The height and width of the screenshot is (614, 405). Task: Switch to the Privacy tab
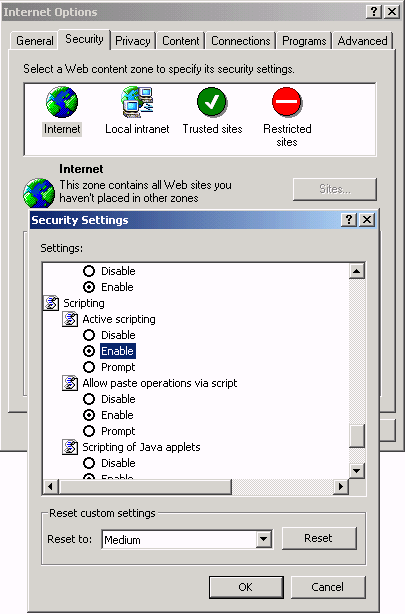click(133, 41)
